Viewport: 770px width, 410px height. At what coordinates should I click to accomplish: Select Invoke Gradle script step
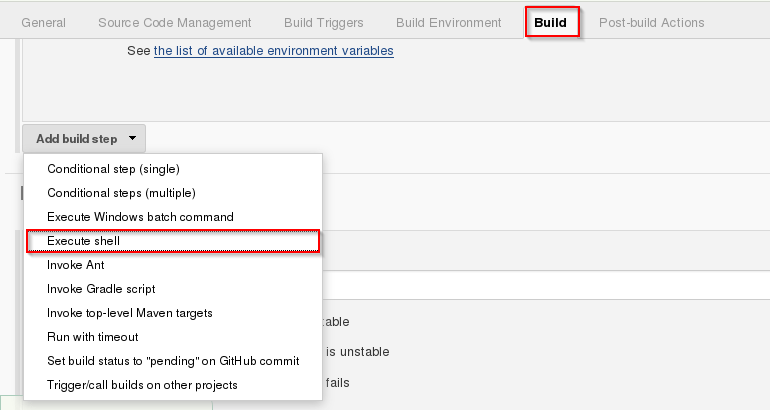(101, 289)
